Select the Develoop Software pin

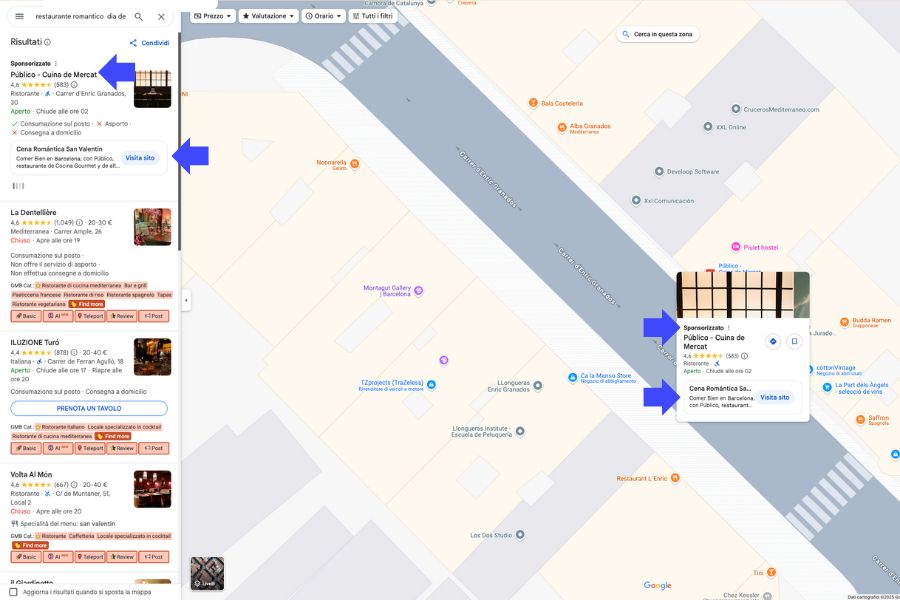pyautogui.click(x=659, y=171)
